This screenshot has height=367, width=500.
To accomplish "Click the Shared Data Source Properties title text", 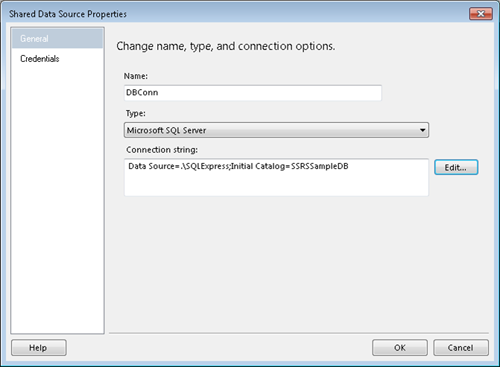I will 68,14.
